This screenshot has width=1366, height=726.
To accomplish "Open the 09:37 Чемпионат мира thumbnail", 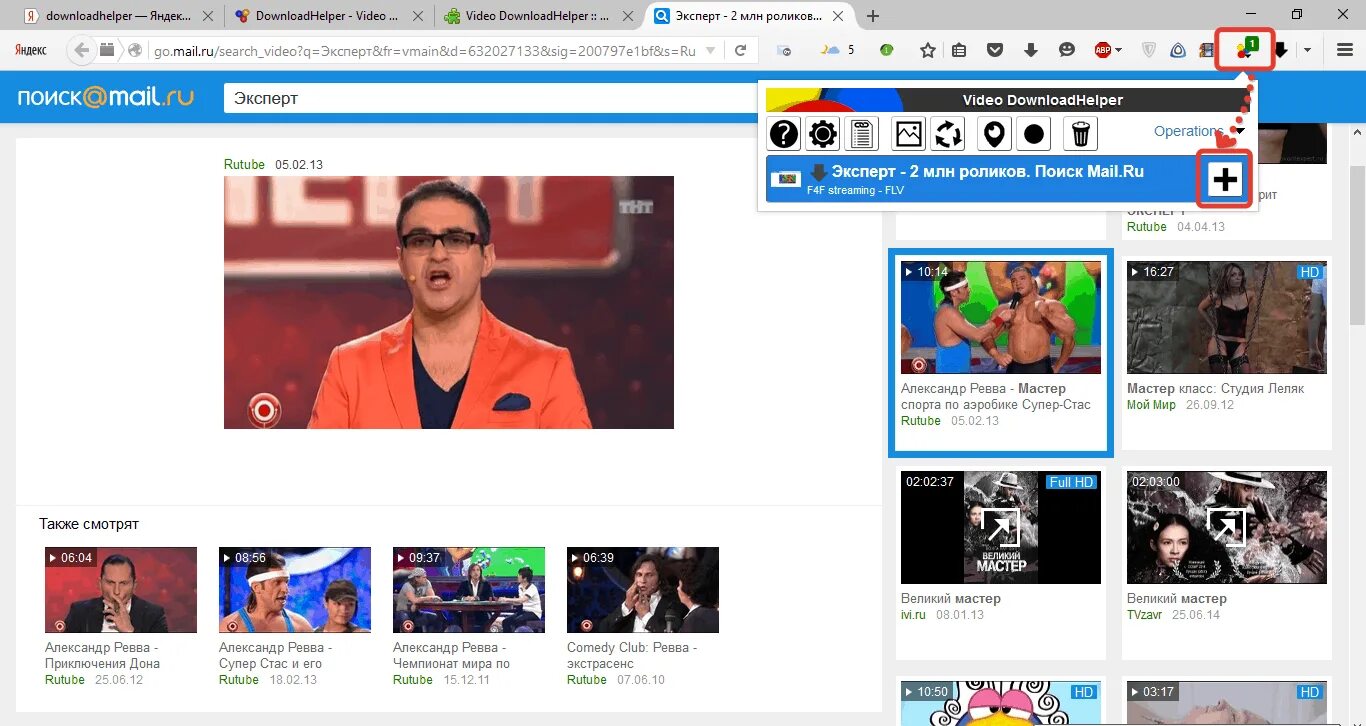I will point(469,590).
